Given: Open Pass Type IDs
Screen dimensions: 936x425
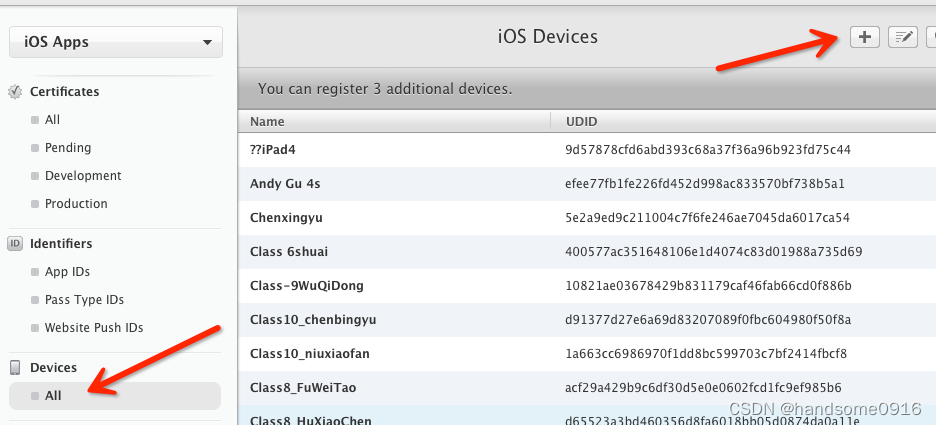Looking at the screenshot, I should tap(84, 300).
